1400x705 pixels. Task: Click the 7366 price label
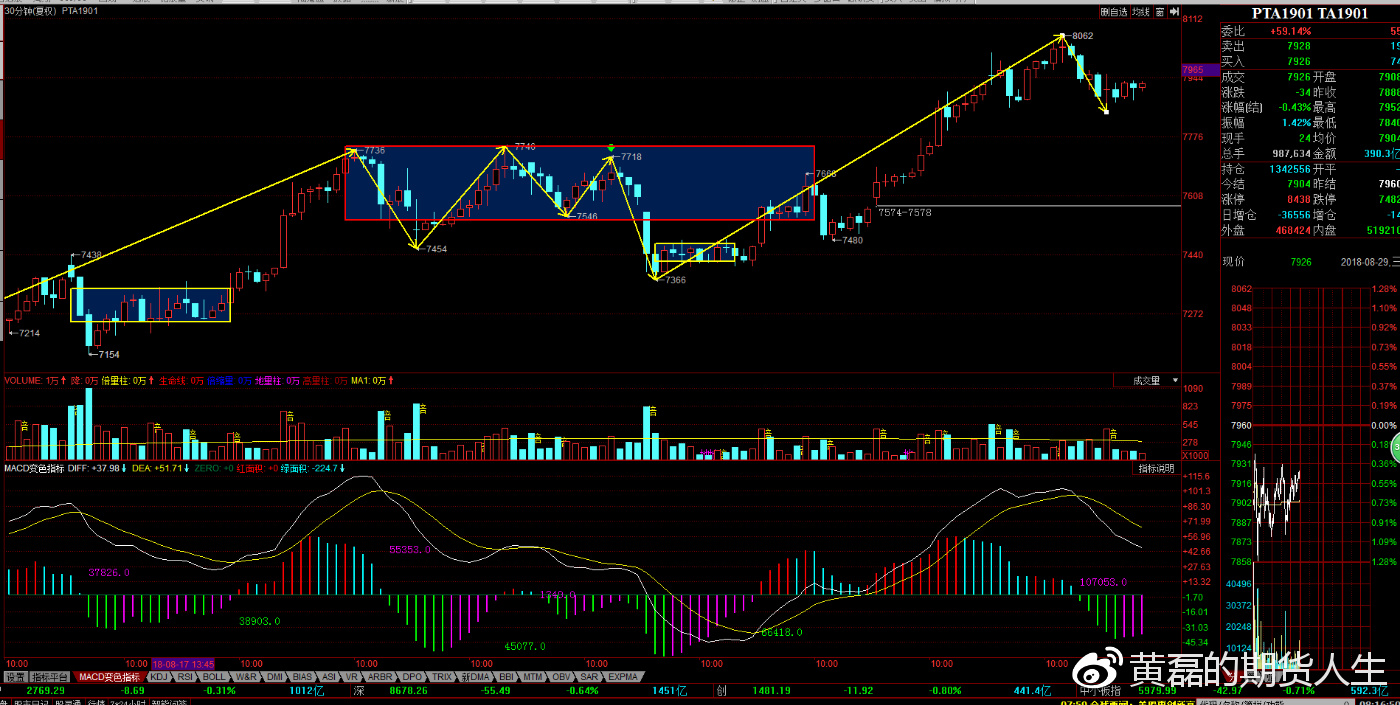pos(674,280)
